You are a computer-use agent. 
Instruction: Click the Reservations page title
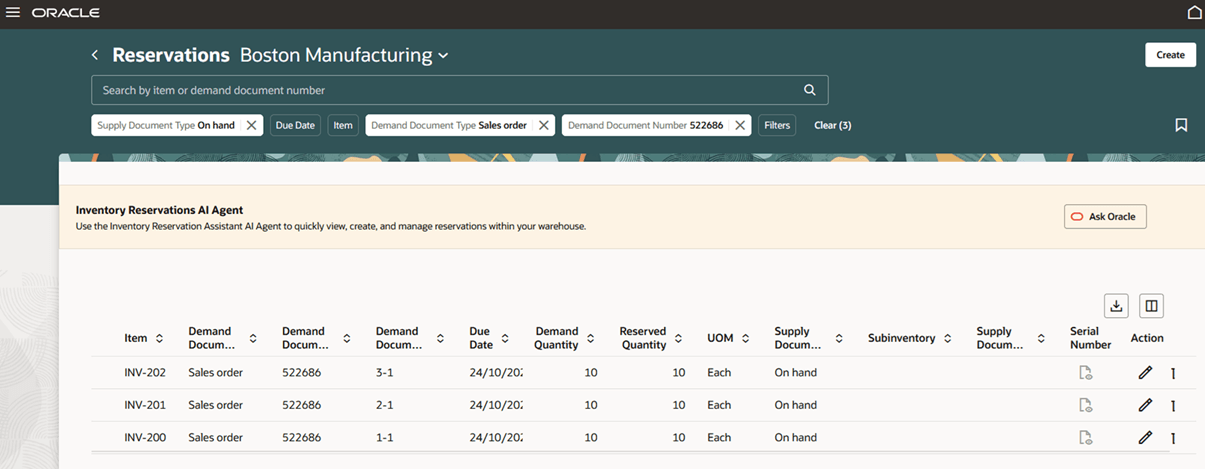tap(171, 55)
